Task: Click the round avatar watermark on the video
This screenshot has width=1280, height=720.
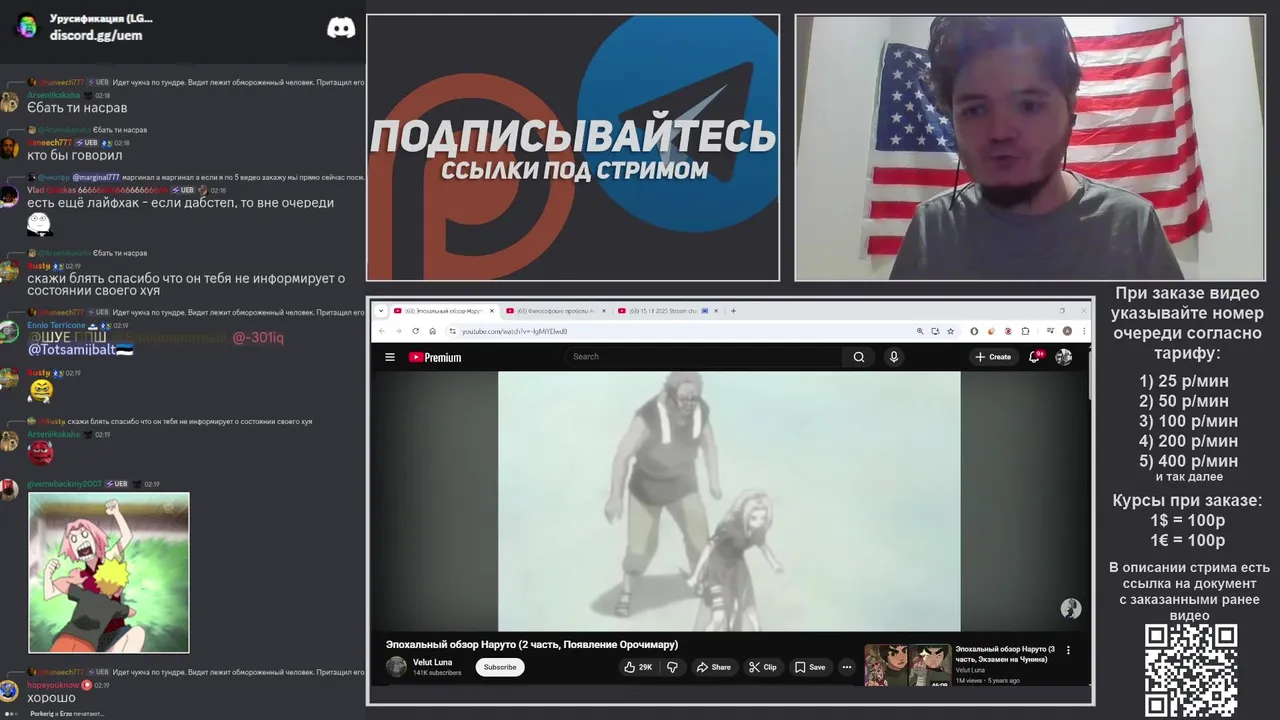Action: coord(1071,609)
